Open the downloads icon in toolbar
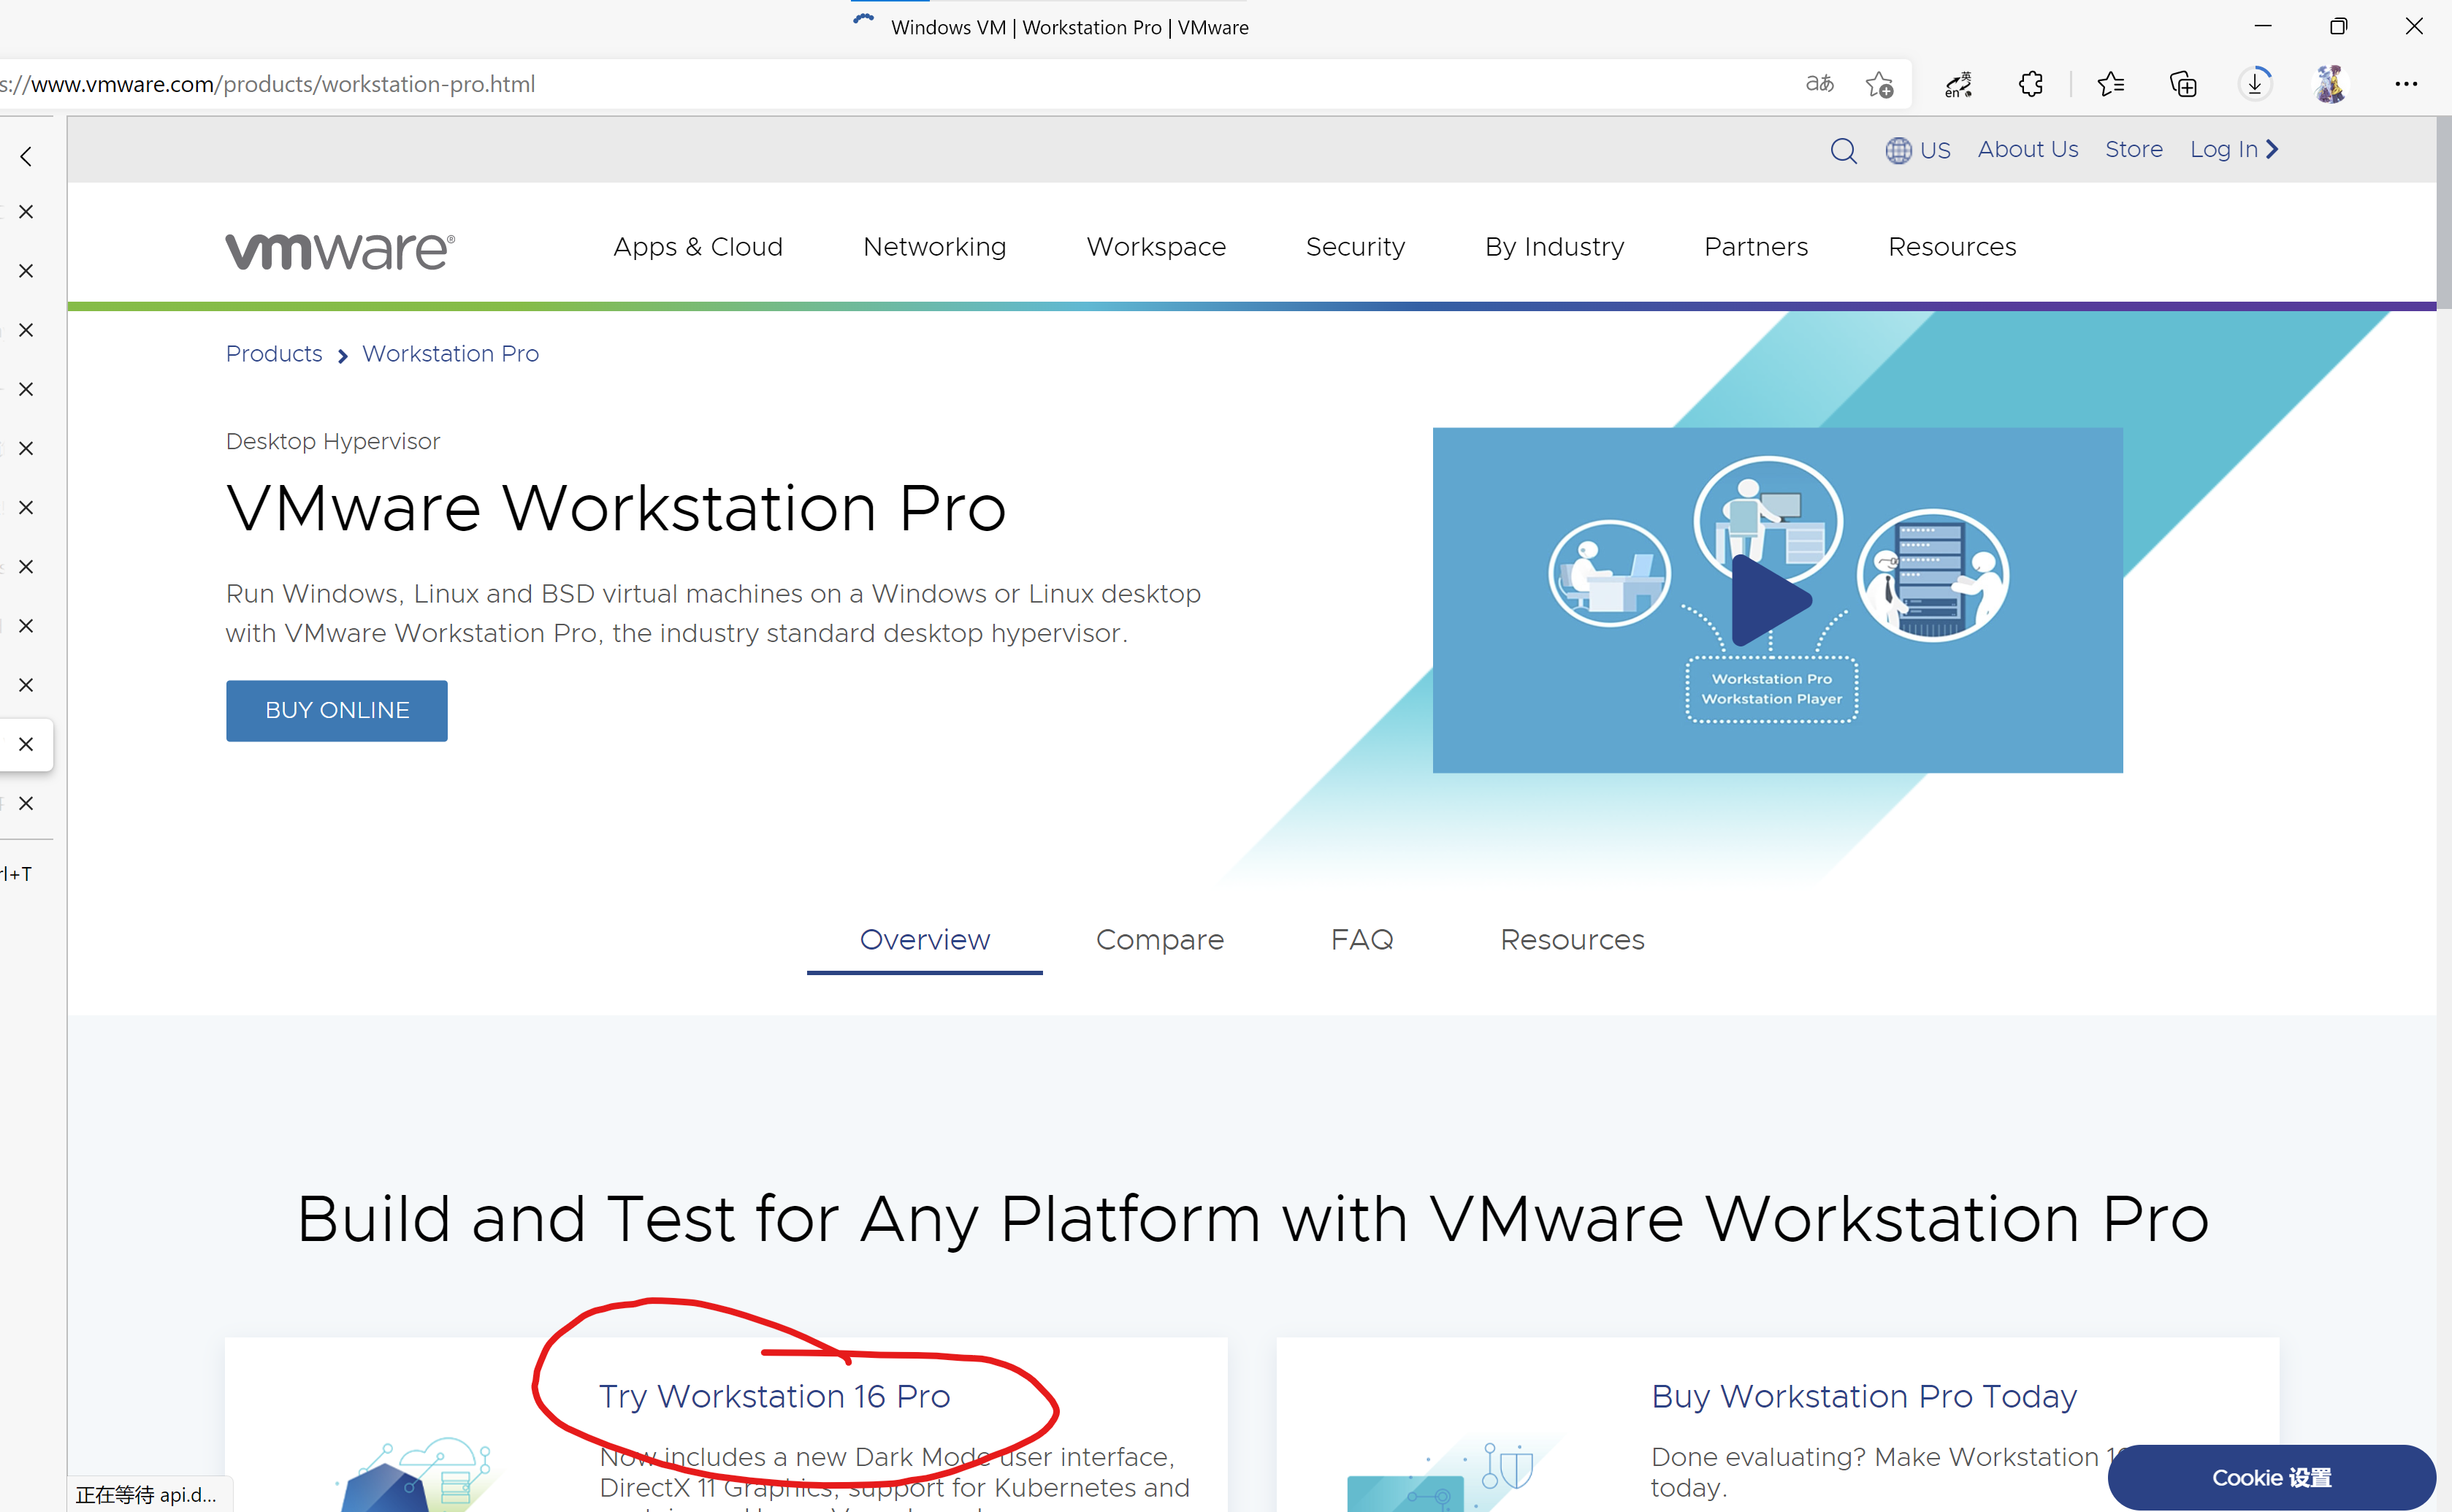 point(2255,84)
